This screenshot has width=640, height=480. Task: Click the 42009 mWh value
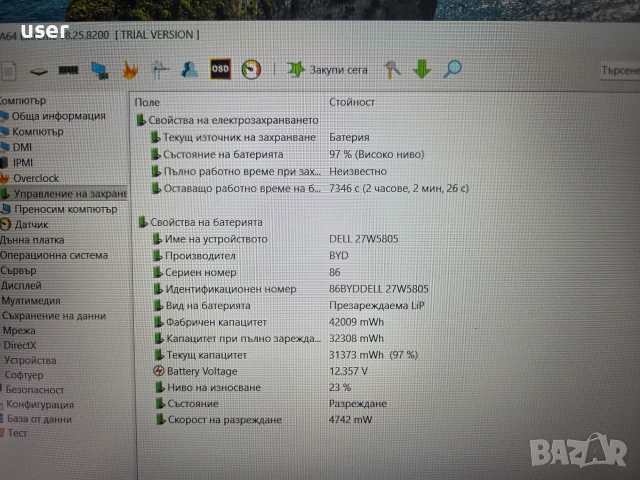[x=356, y=322]
